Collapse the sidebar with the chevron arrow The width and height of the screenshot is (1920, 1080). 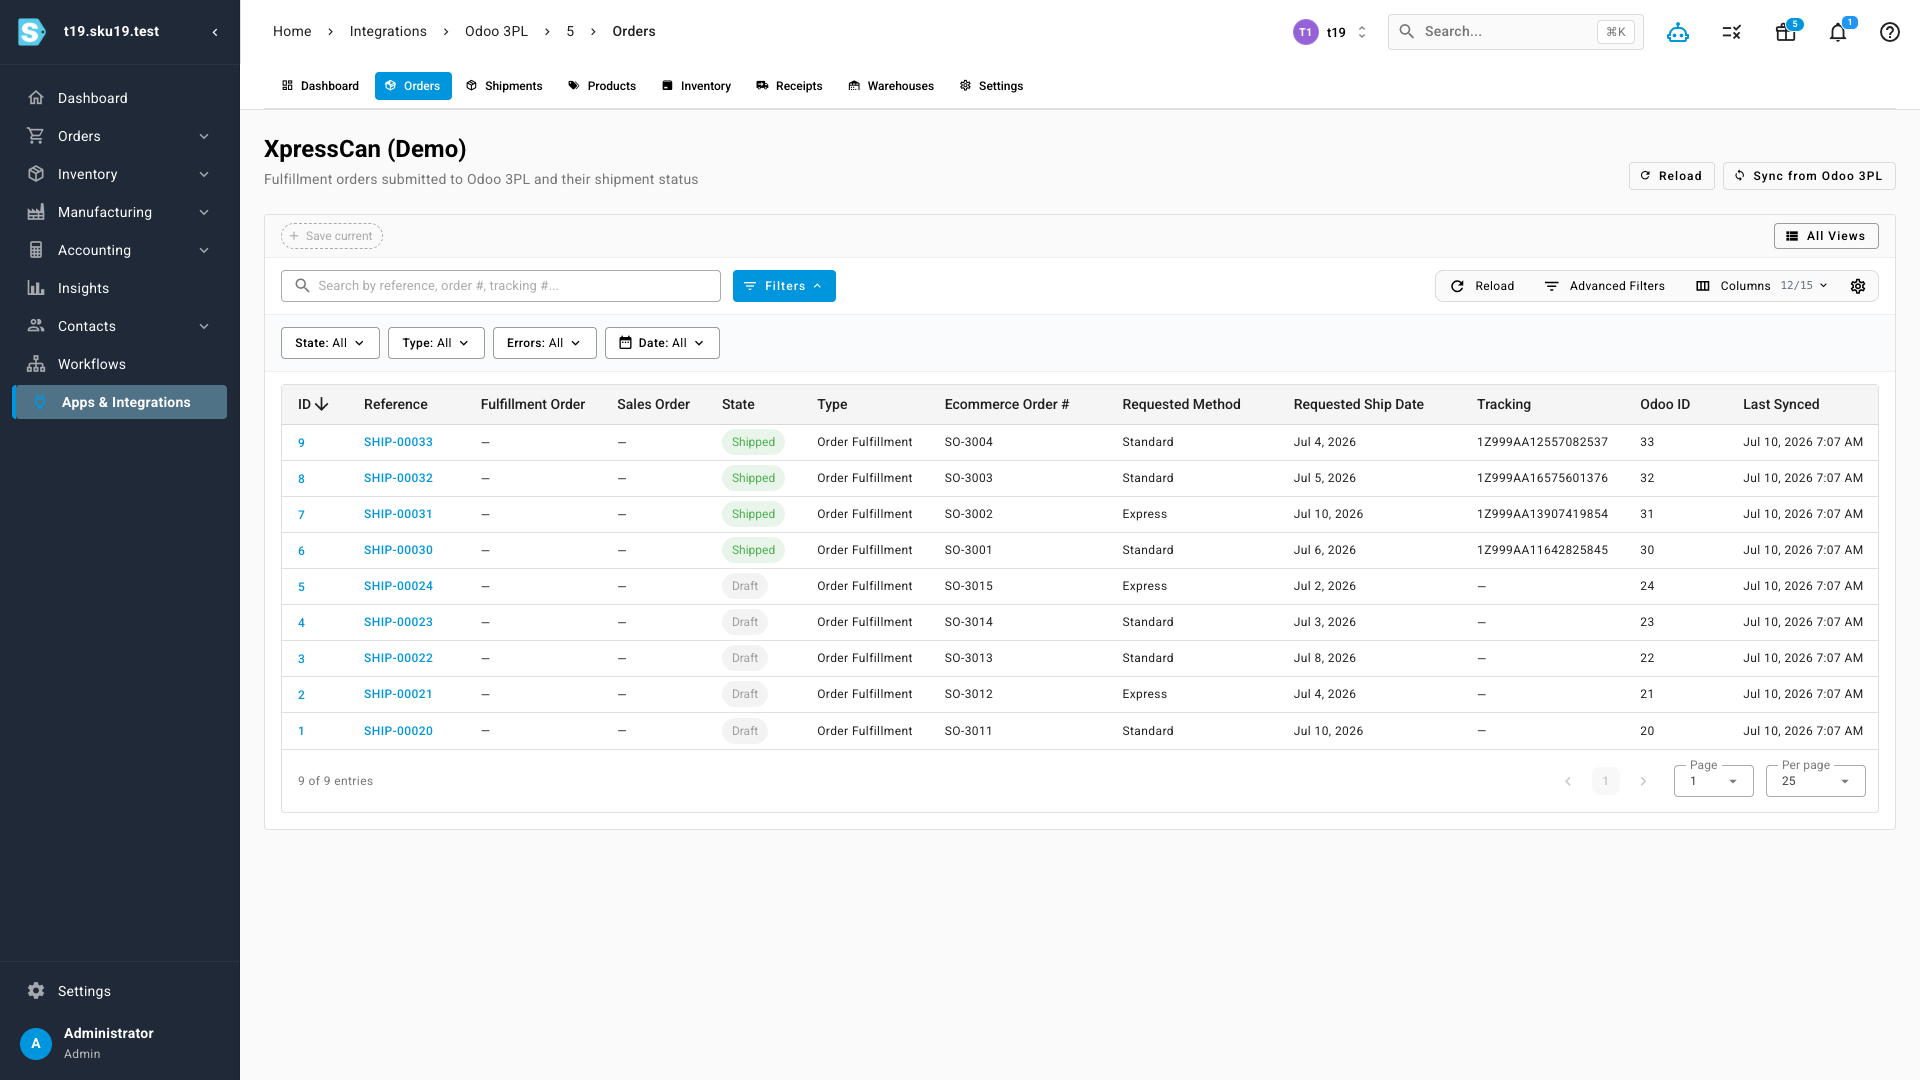click(215, 32)
